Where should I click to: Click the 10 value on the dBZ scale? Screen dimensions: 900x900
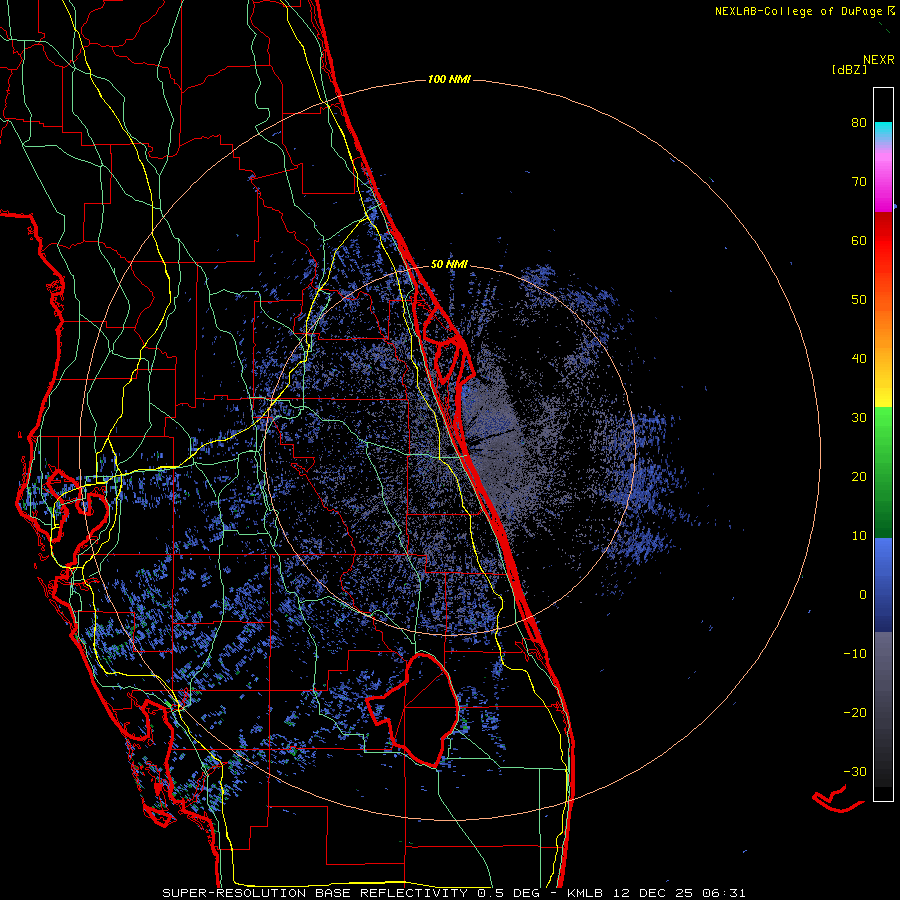(859, 536)
